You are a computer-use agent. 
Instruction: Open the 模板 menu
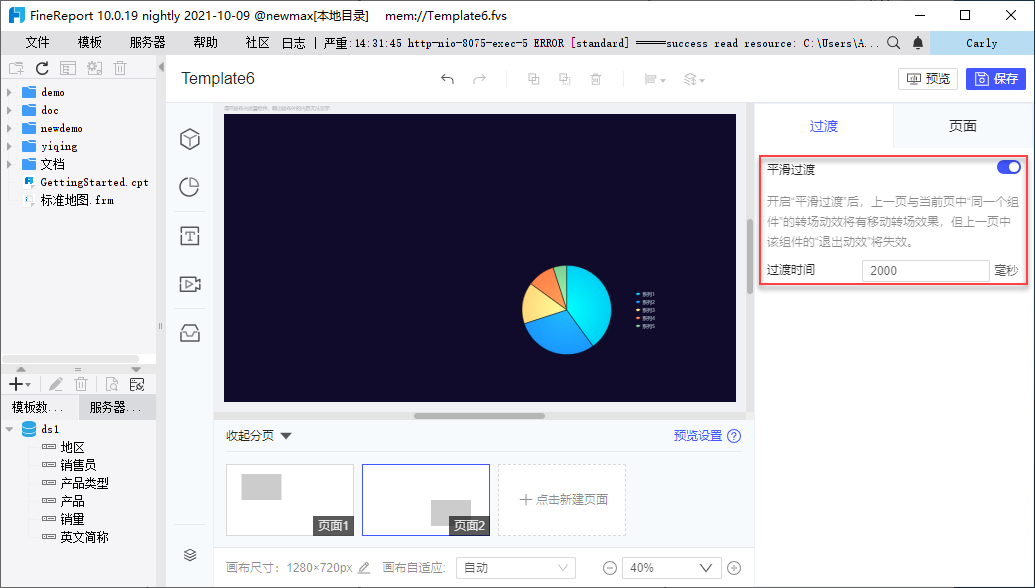(x=90, y=43)
